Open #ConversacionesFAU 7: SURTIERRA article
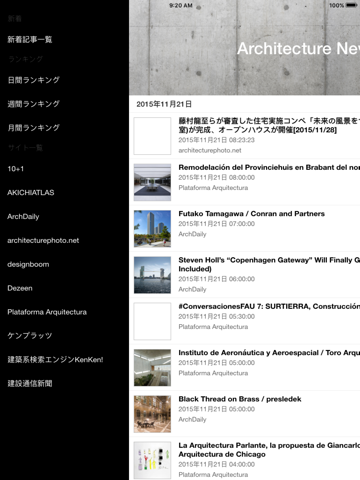The height and width of the screenshot is (480, 360). [245, 321]
